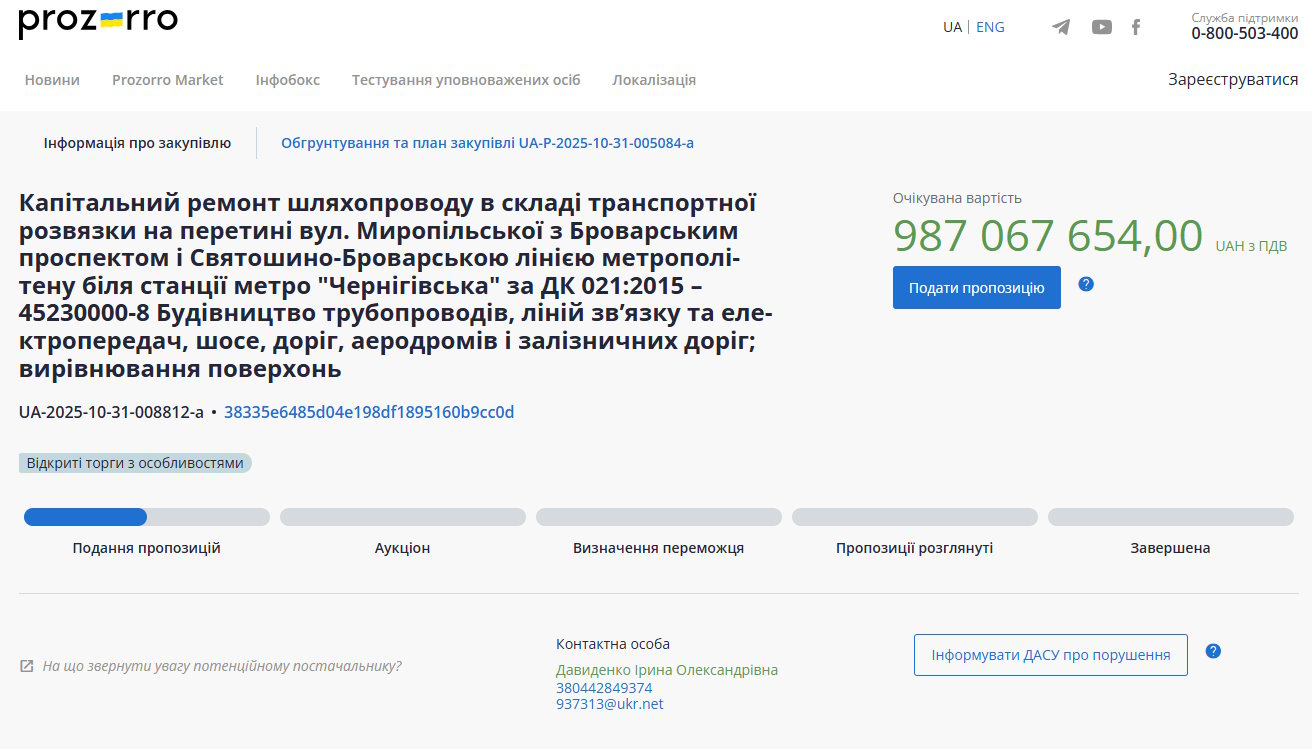The height and width of the screenshot is (749, 1312).
Task: Click the Prozorro logo
Action: [x=98, y=22]
